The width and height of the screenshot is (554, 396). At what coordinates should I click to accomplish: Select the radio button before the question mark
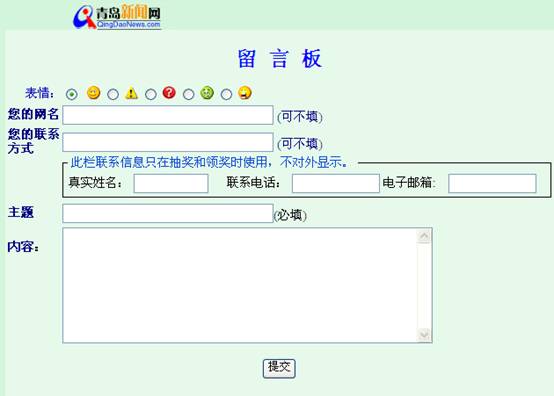151,94
